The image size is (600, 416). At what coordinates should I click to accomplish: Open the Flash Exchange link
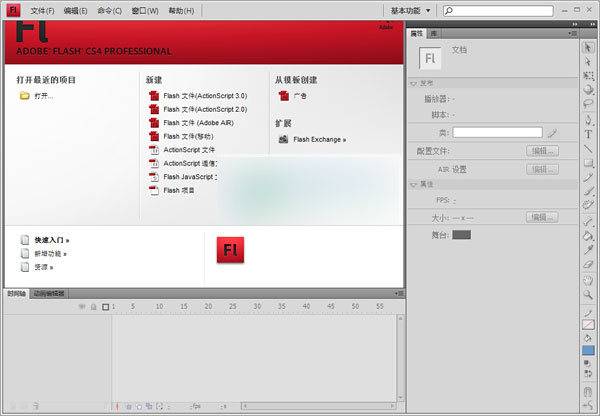coord(320,139)
